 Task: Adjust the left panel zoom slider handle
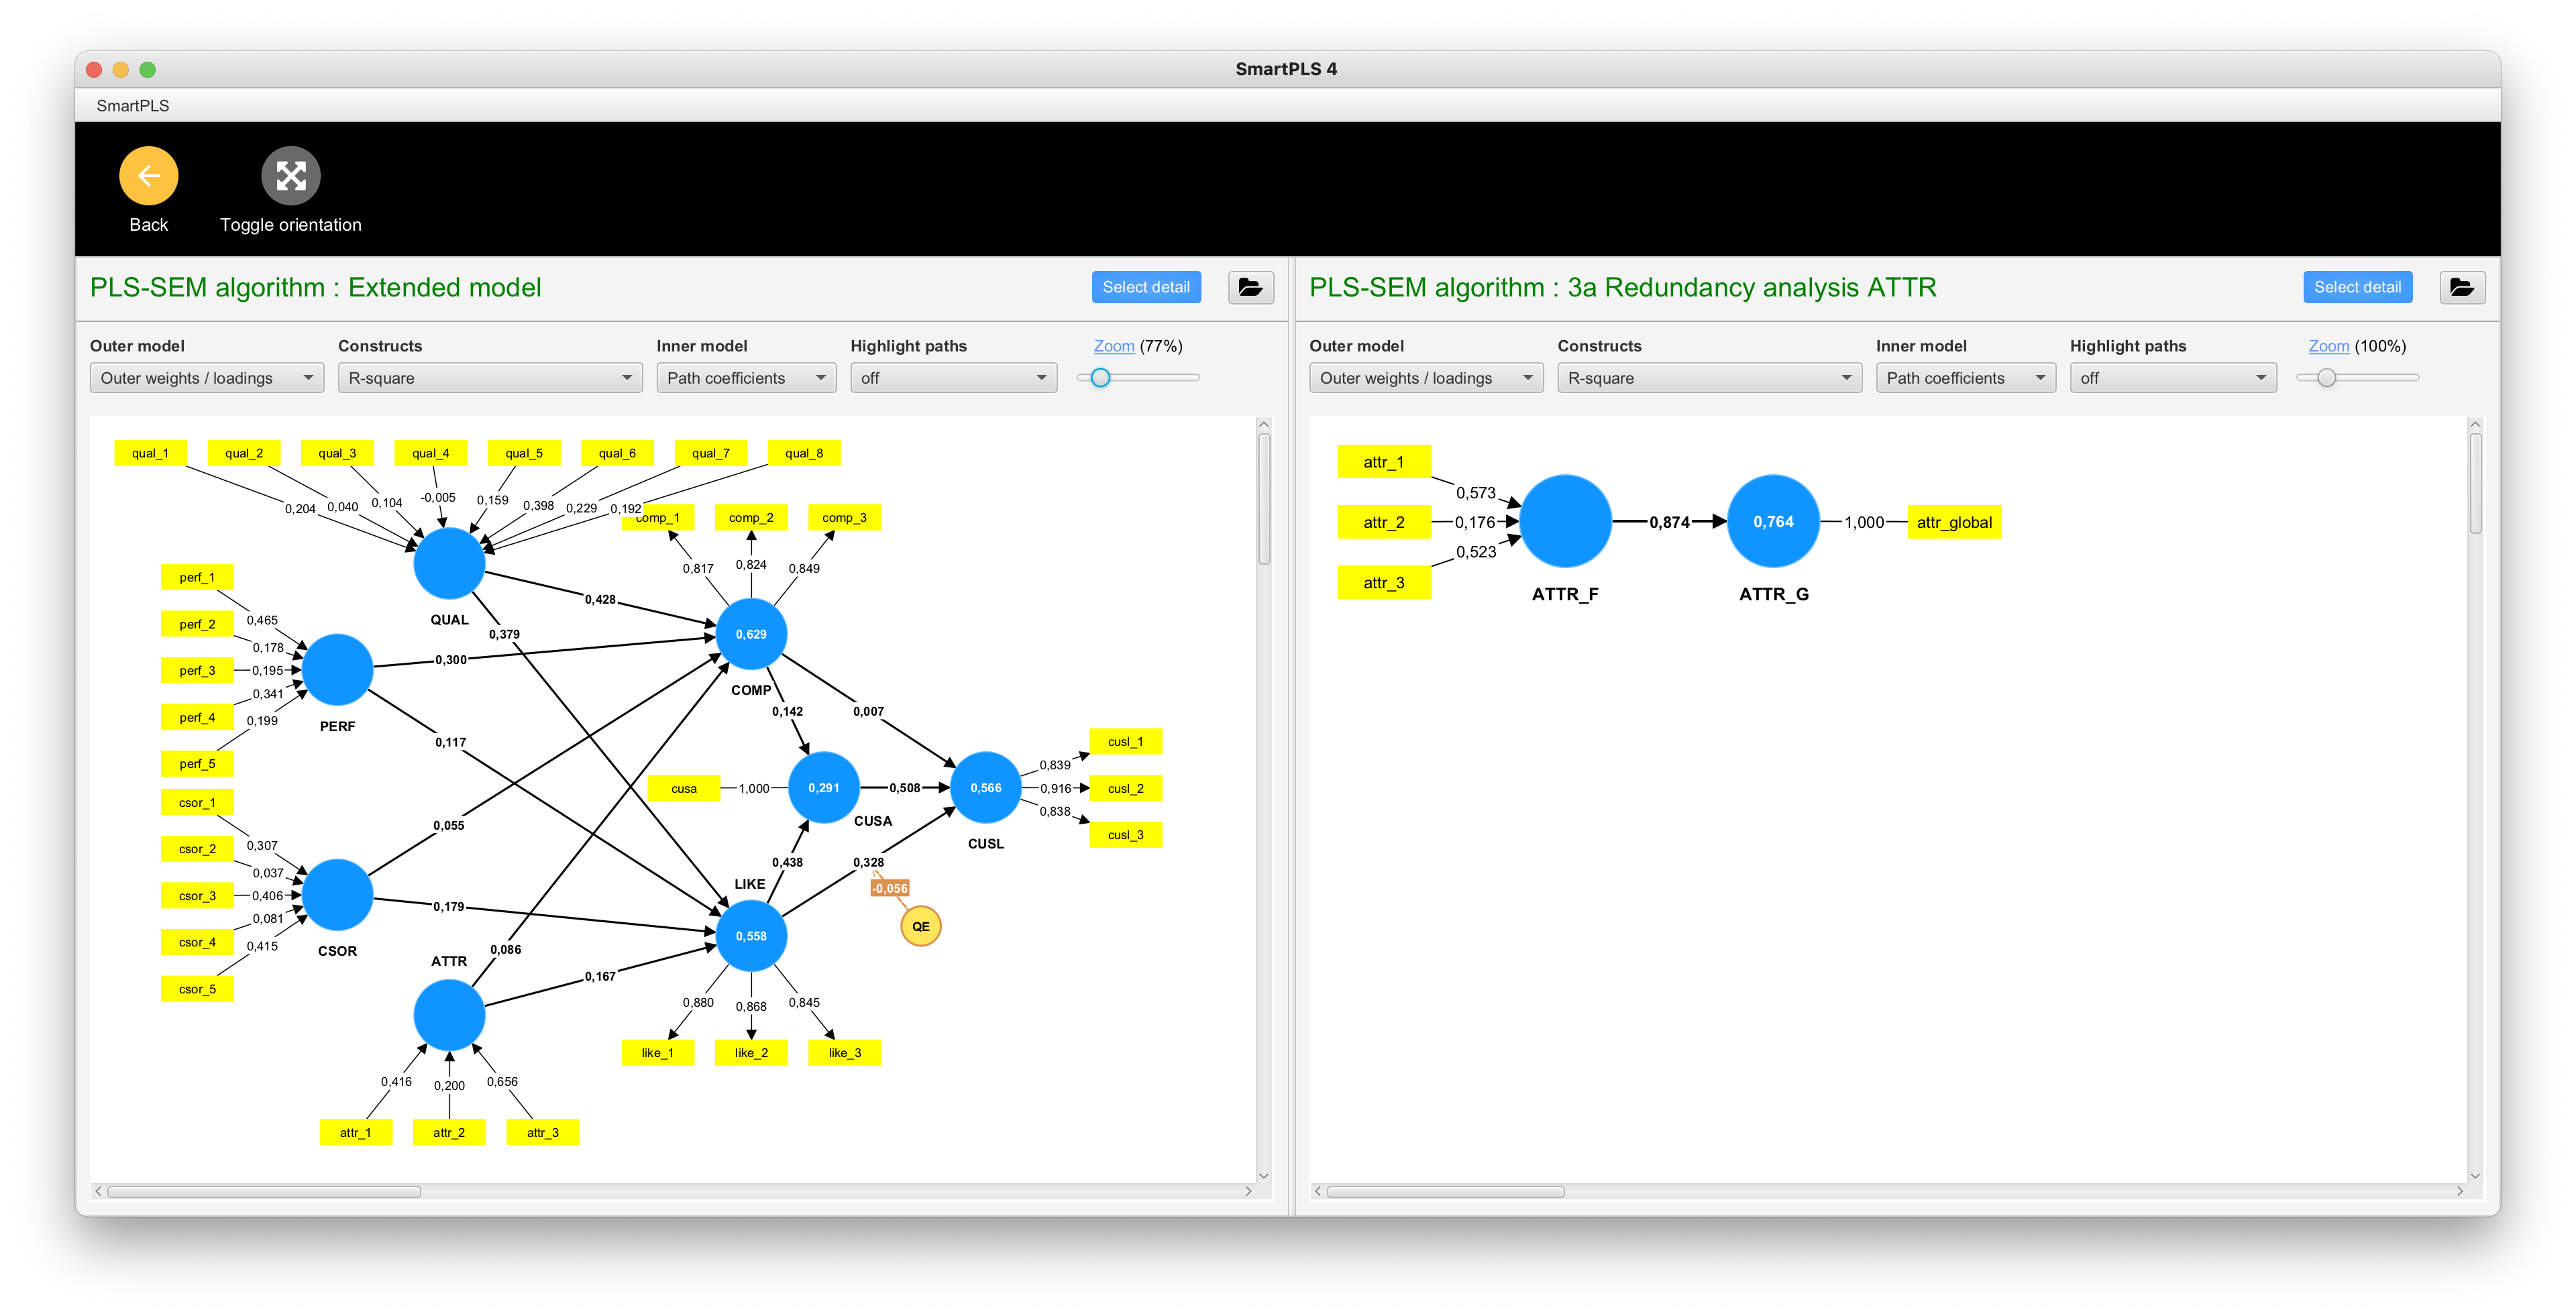[1100, 378]
